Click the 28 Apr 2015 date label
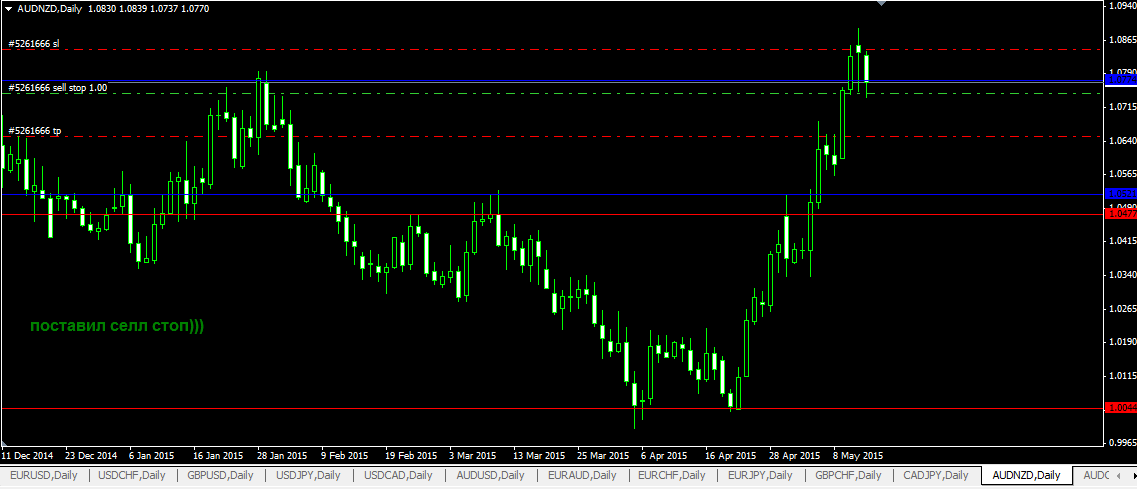Viewport: 1137px width, 489px height. (x=794, y=456)
